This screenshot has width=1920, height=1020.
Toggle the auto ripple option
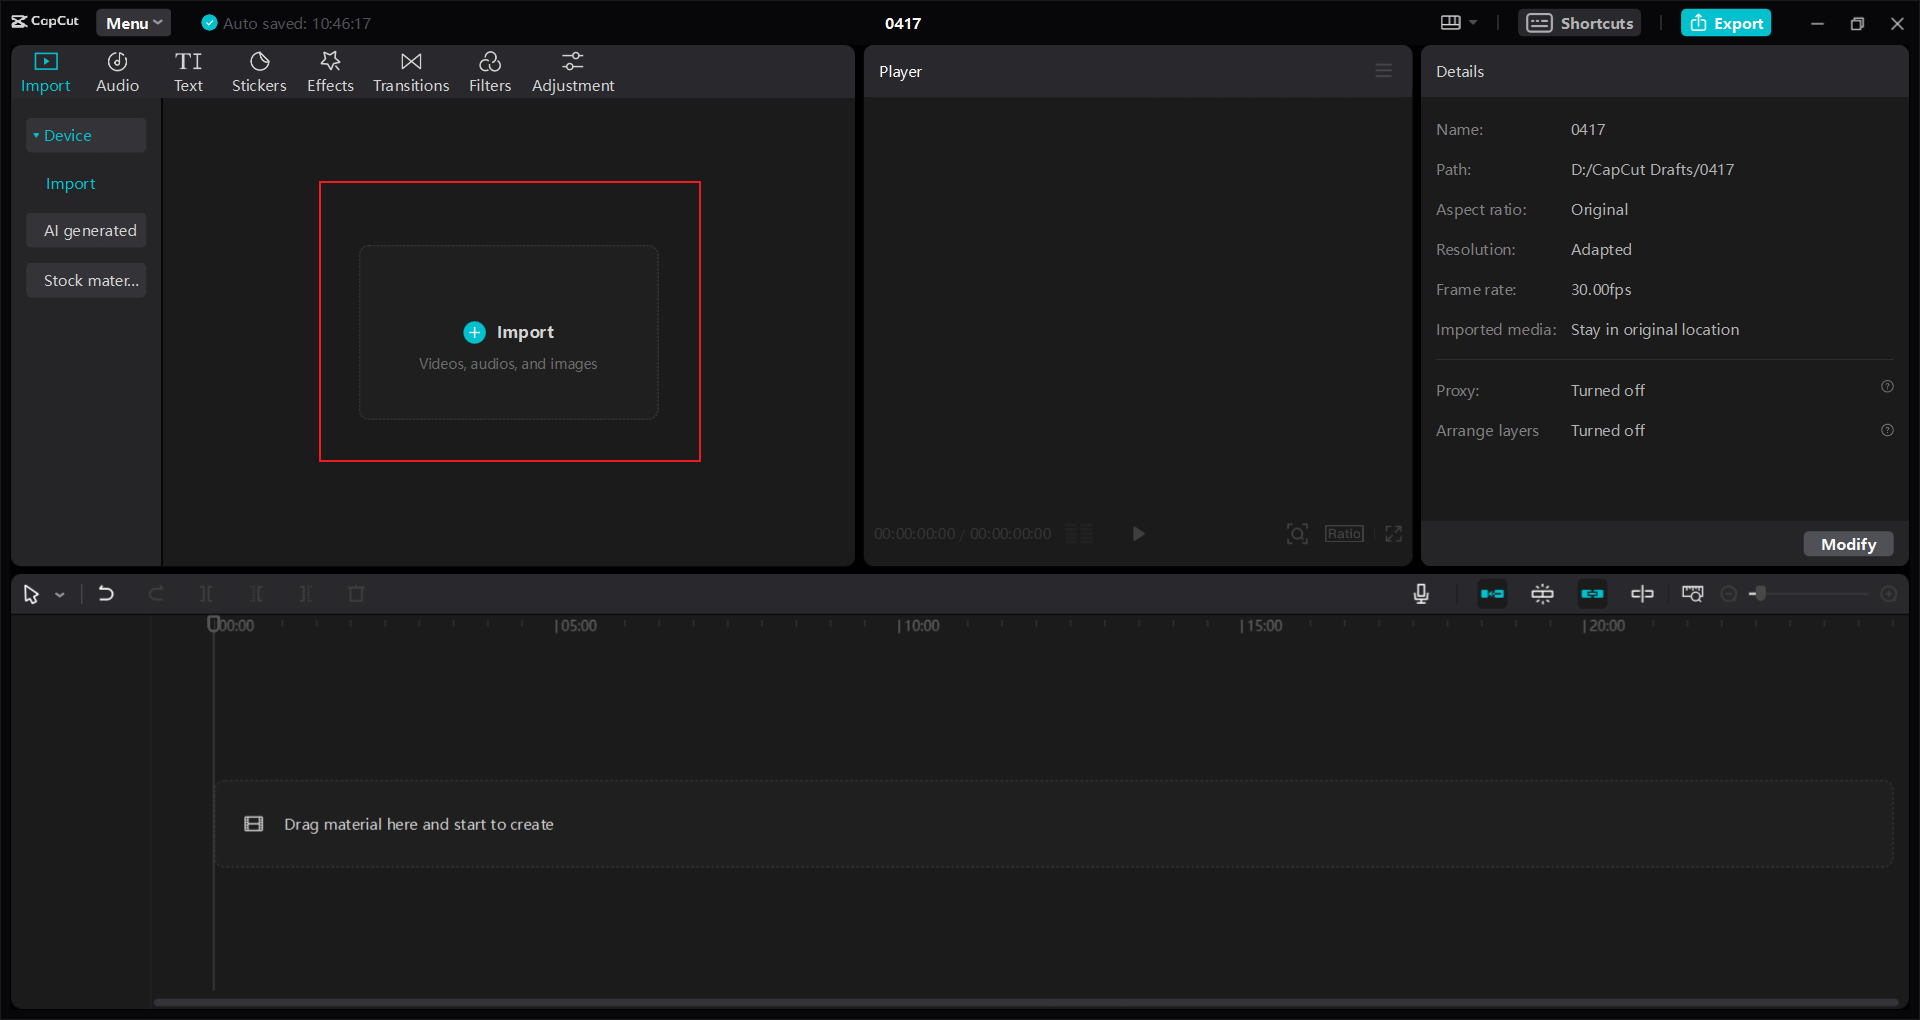click(1491, 593)
